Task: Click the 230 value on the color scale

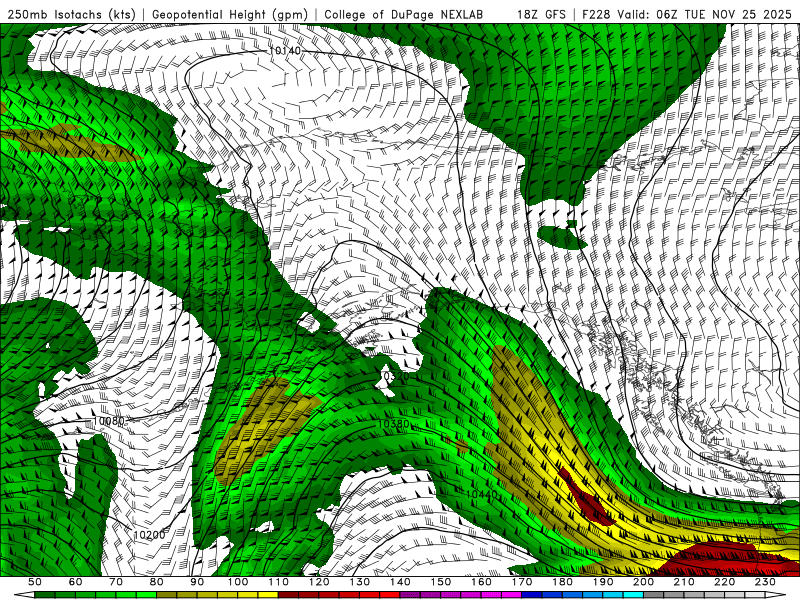Action: click(x=765, y=582)
